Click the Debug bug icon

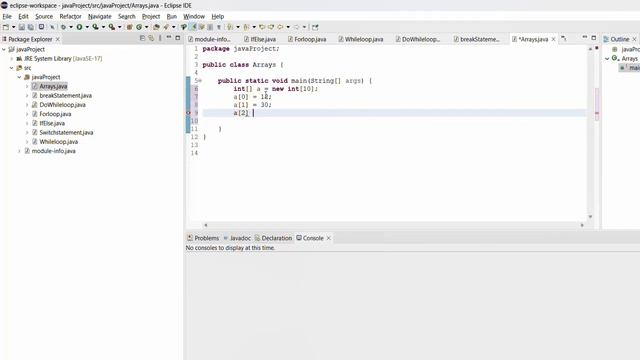(x=63, y=27)
